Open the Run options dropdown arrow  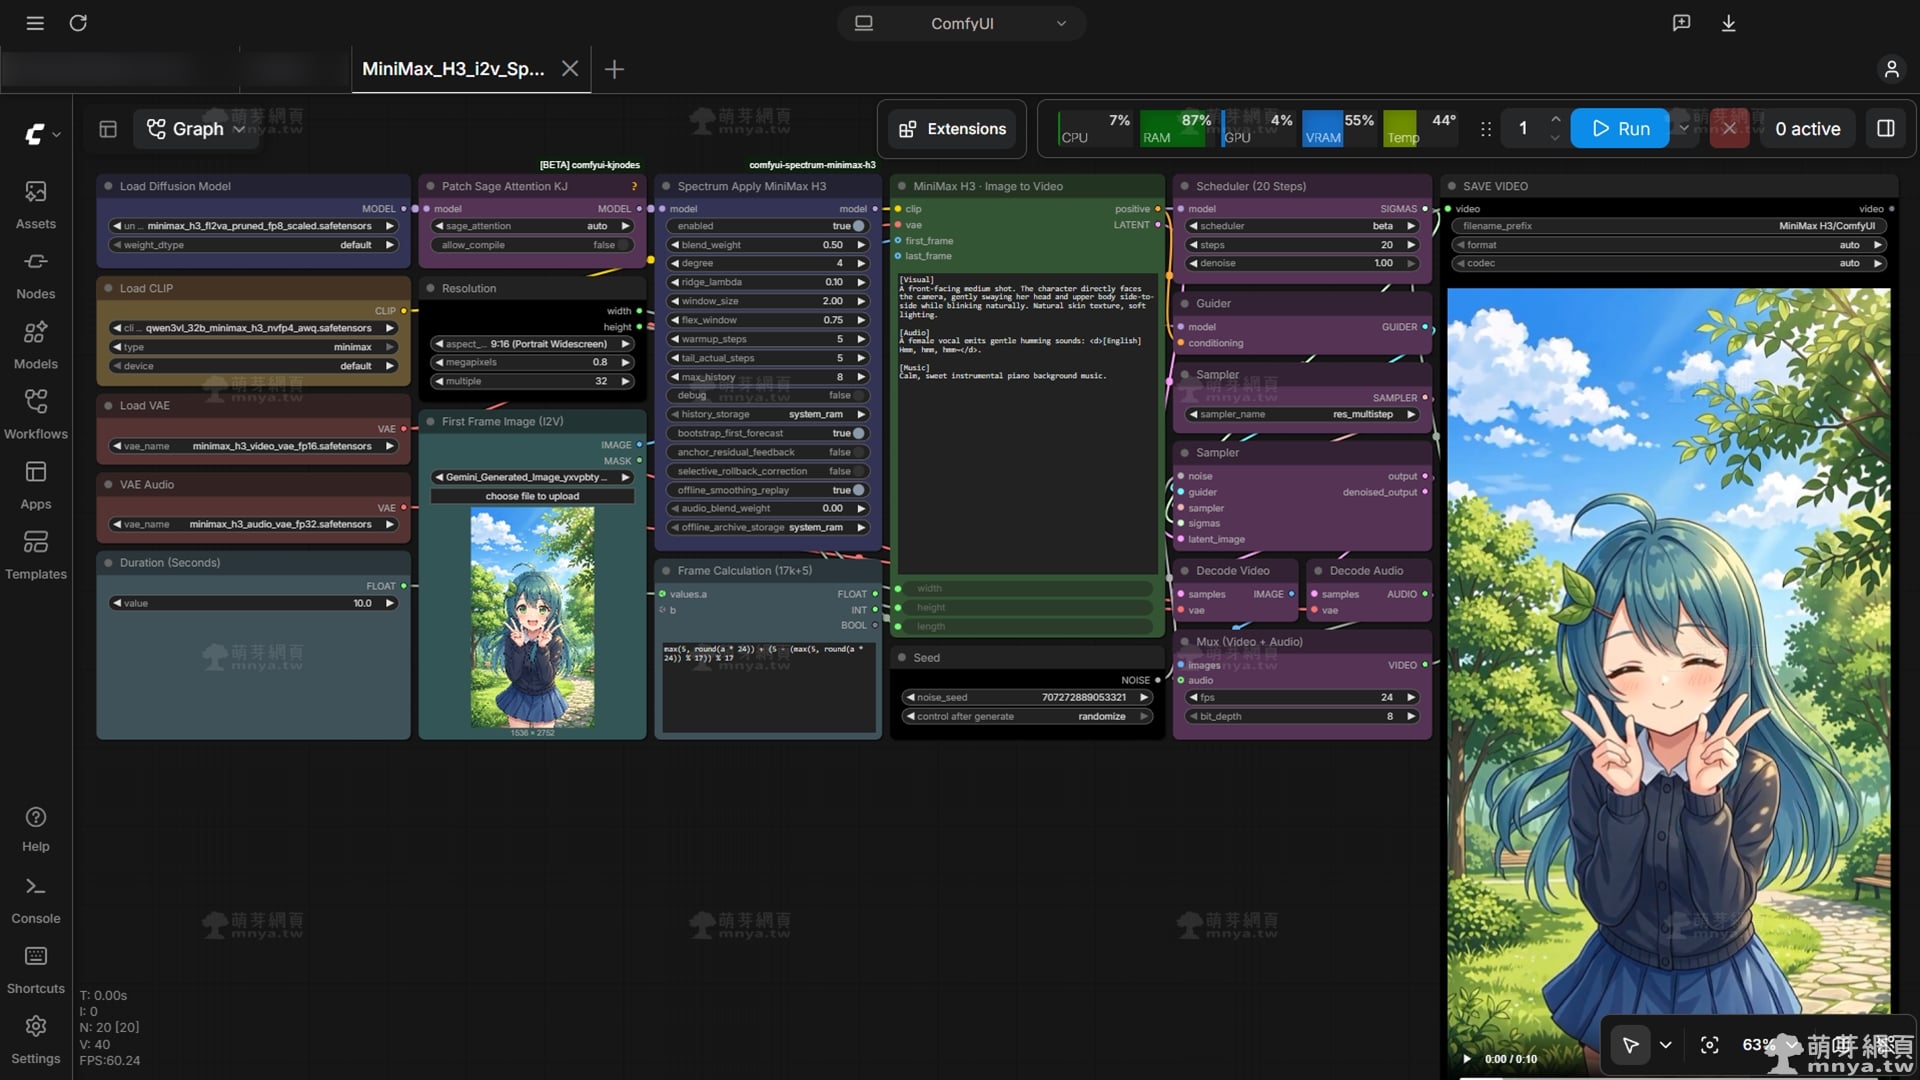coord(1683,129)
